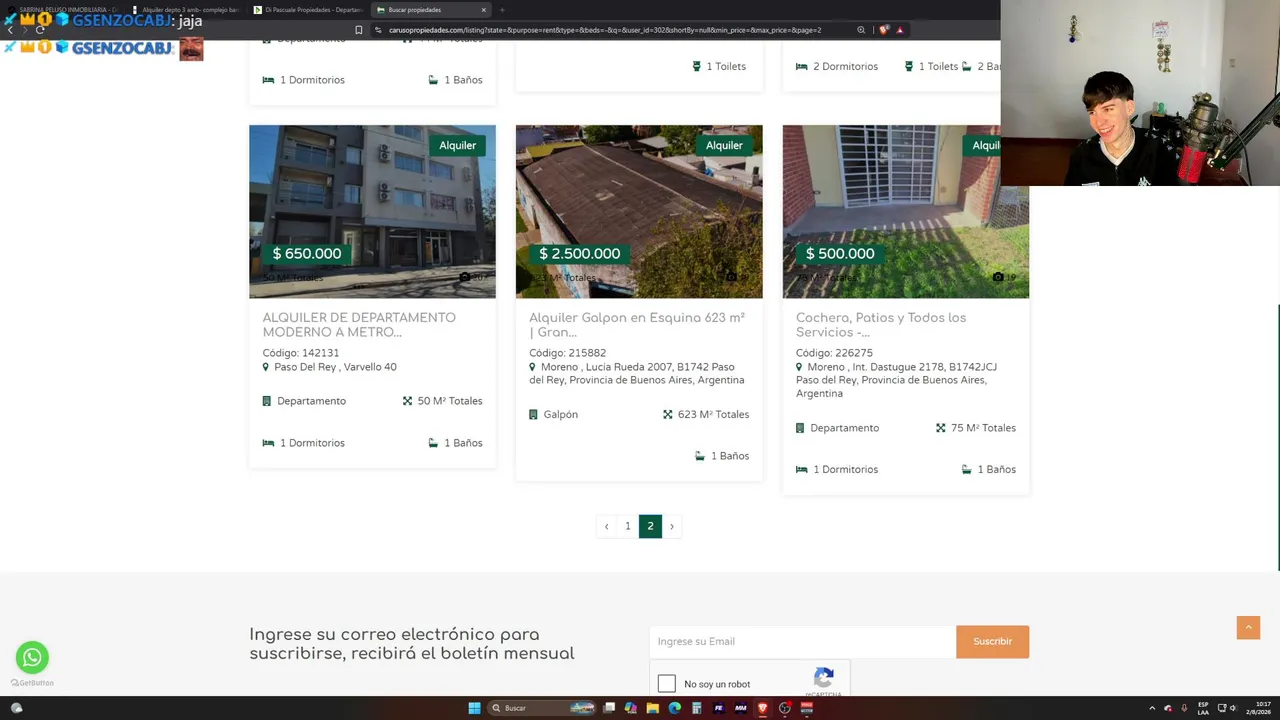Image resolution: width=1280 pixels, height=720 pixels.
Task: Open 'Alquiler Galpon en Esquina 623 m²' listing title
Action: tap(637, 325)
